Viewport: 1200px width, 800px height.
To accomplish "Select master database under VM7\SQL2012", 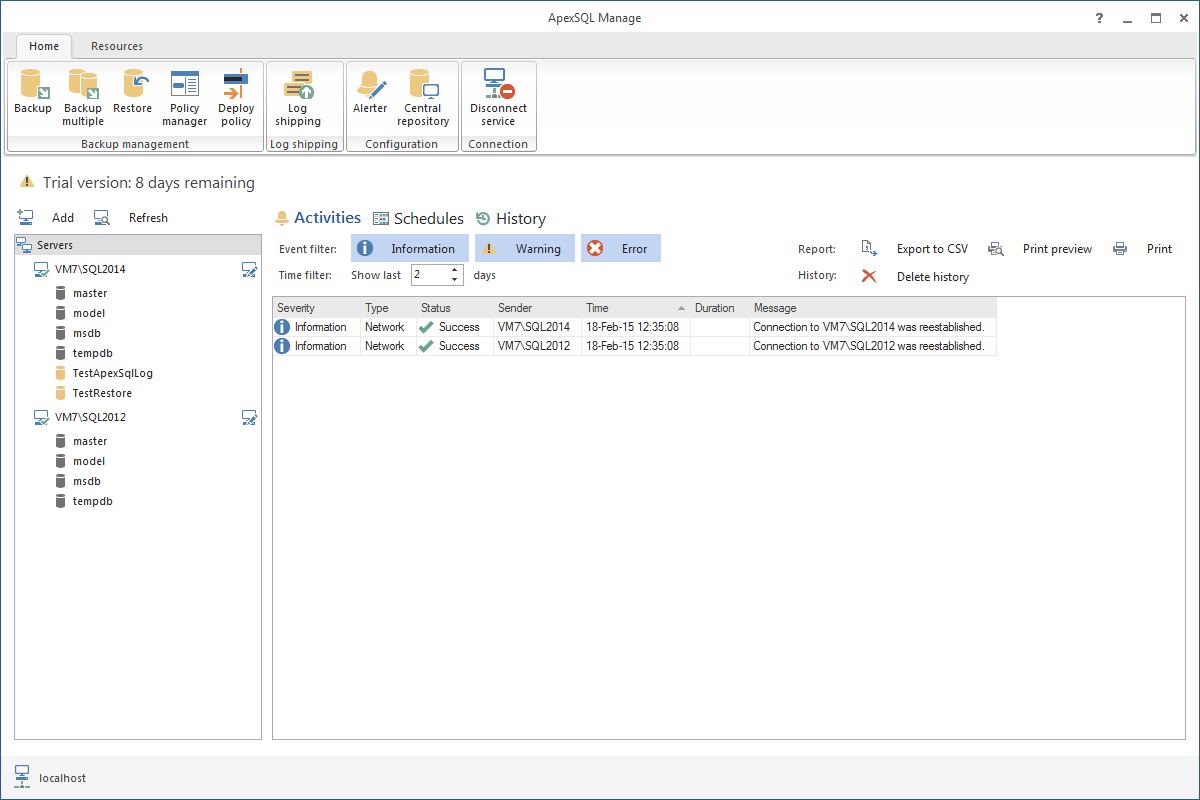I will [90, 441].
